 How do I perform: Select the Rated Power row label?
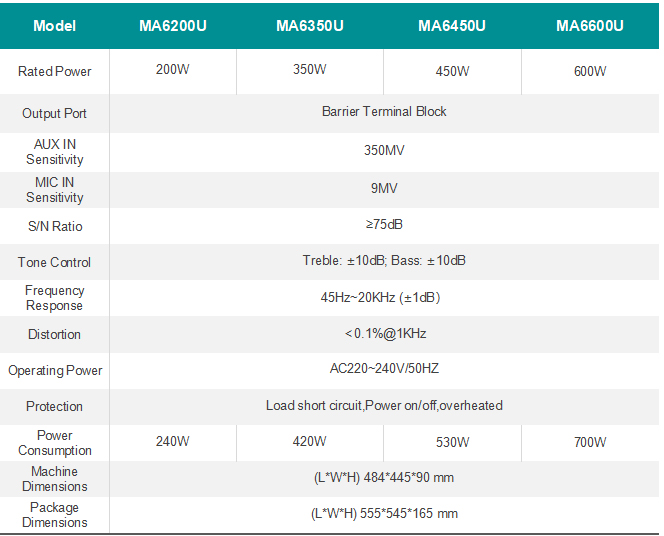click(x=54, y=72)
